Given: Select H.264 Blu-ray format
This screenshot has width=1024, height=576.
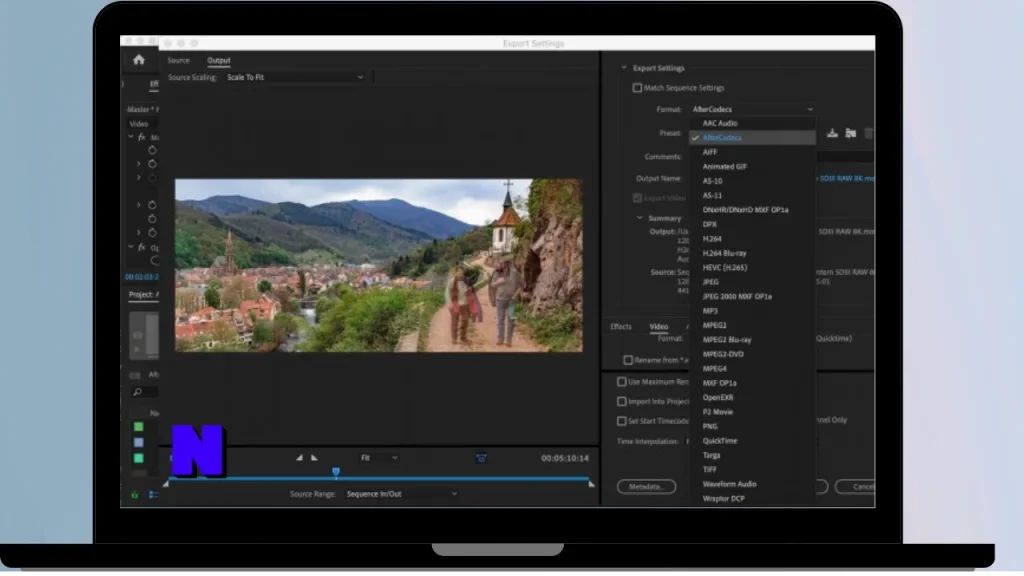Looking at the screenshot, I should point(752,253).
